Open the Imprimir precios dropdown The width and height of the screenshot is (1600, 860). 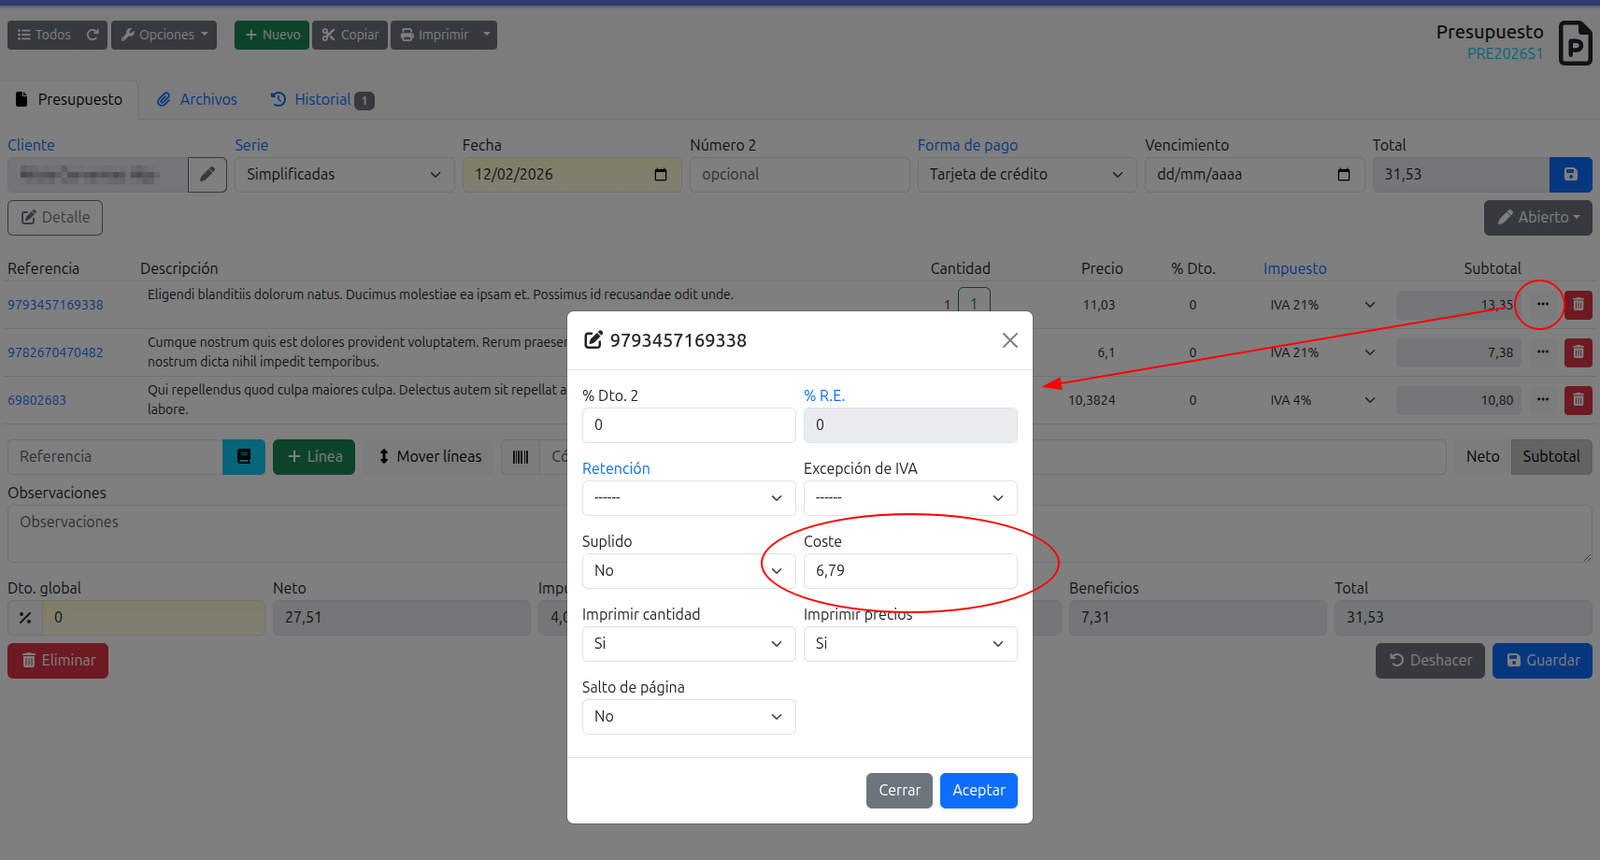tap(910, 644)
